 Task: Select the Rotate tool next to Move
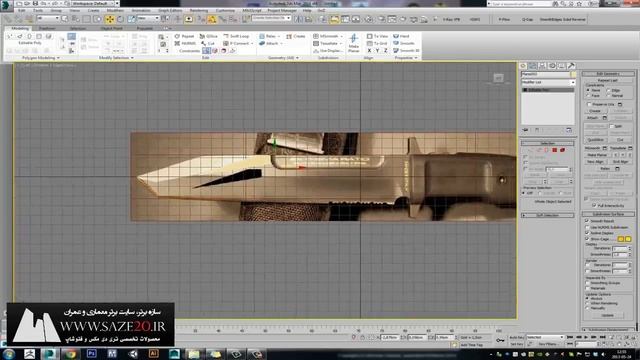[120, 19]
